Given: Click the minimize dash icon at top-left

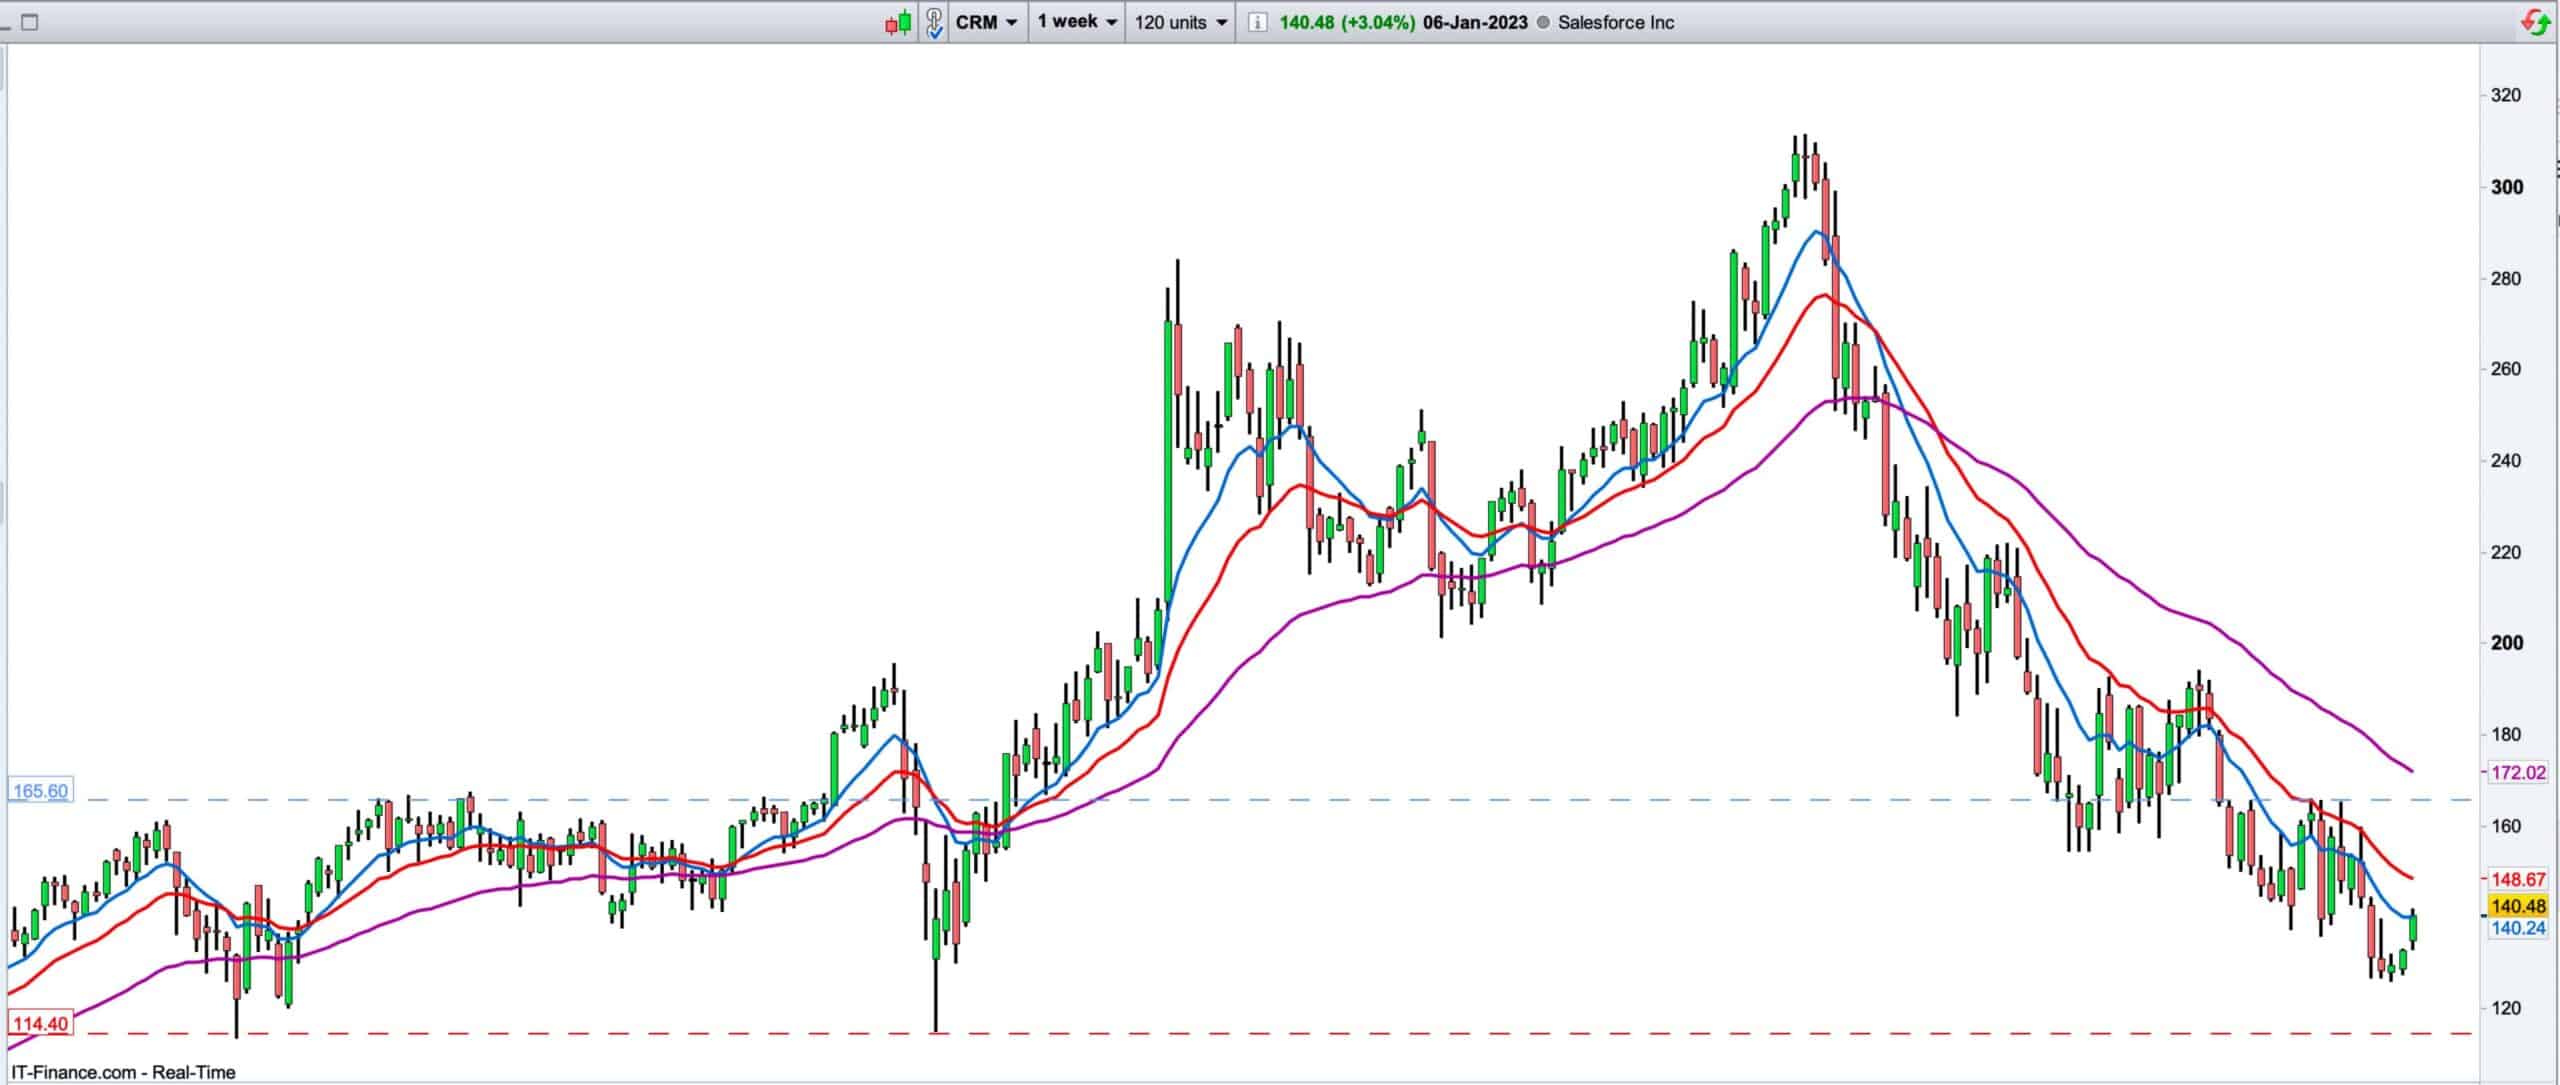Looking at the screenshot, I should point(6,26).
